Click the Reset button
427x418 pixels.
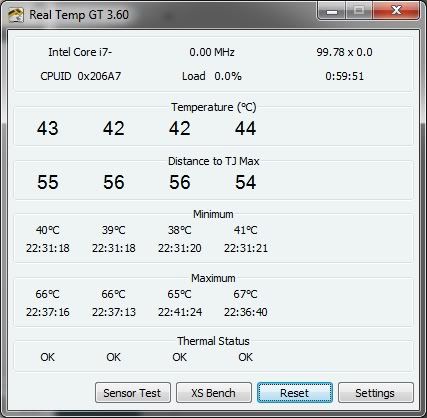click(x=295, y=393)
